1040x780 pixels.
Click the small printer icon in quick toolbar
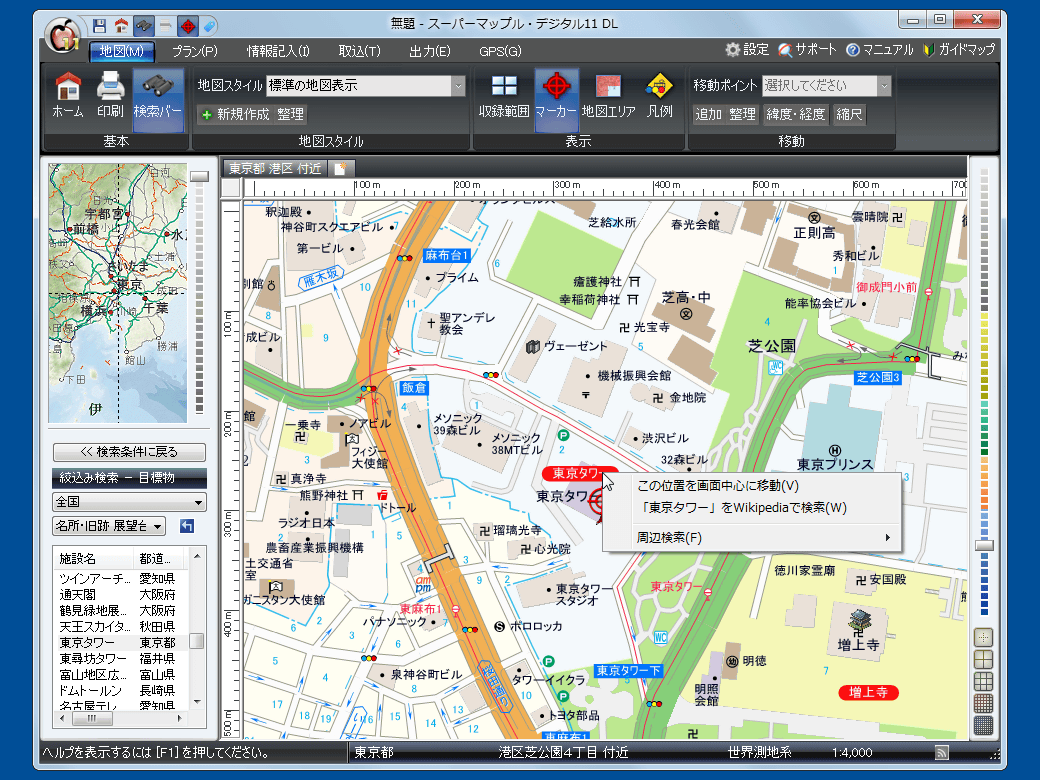click(x=166, y=26)
